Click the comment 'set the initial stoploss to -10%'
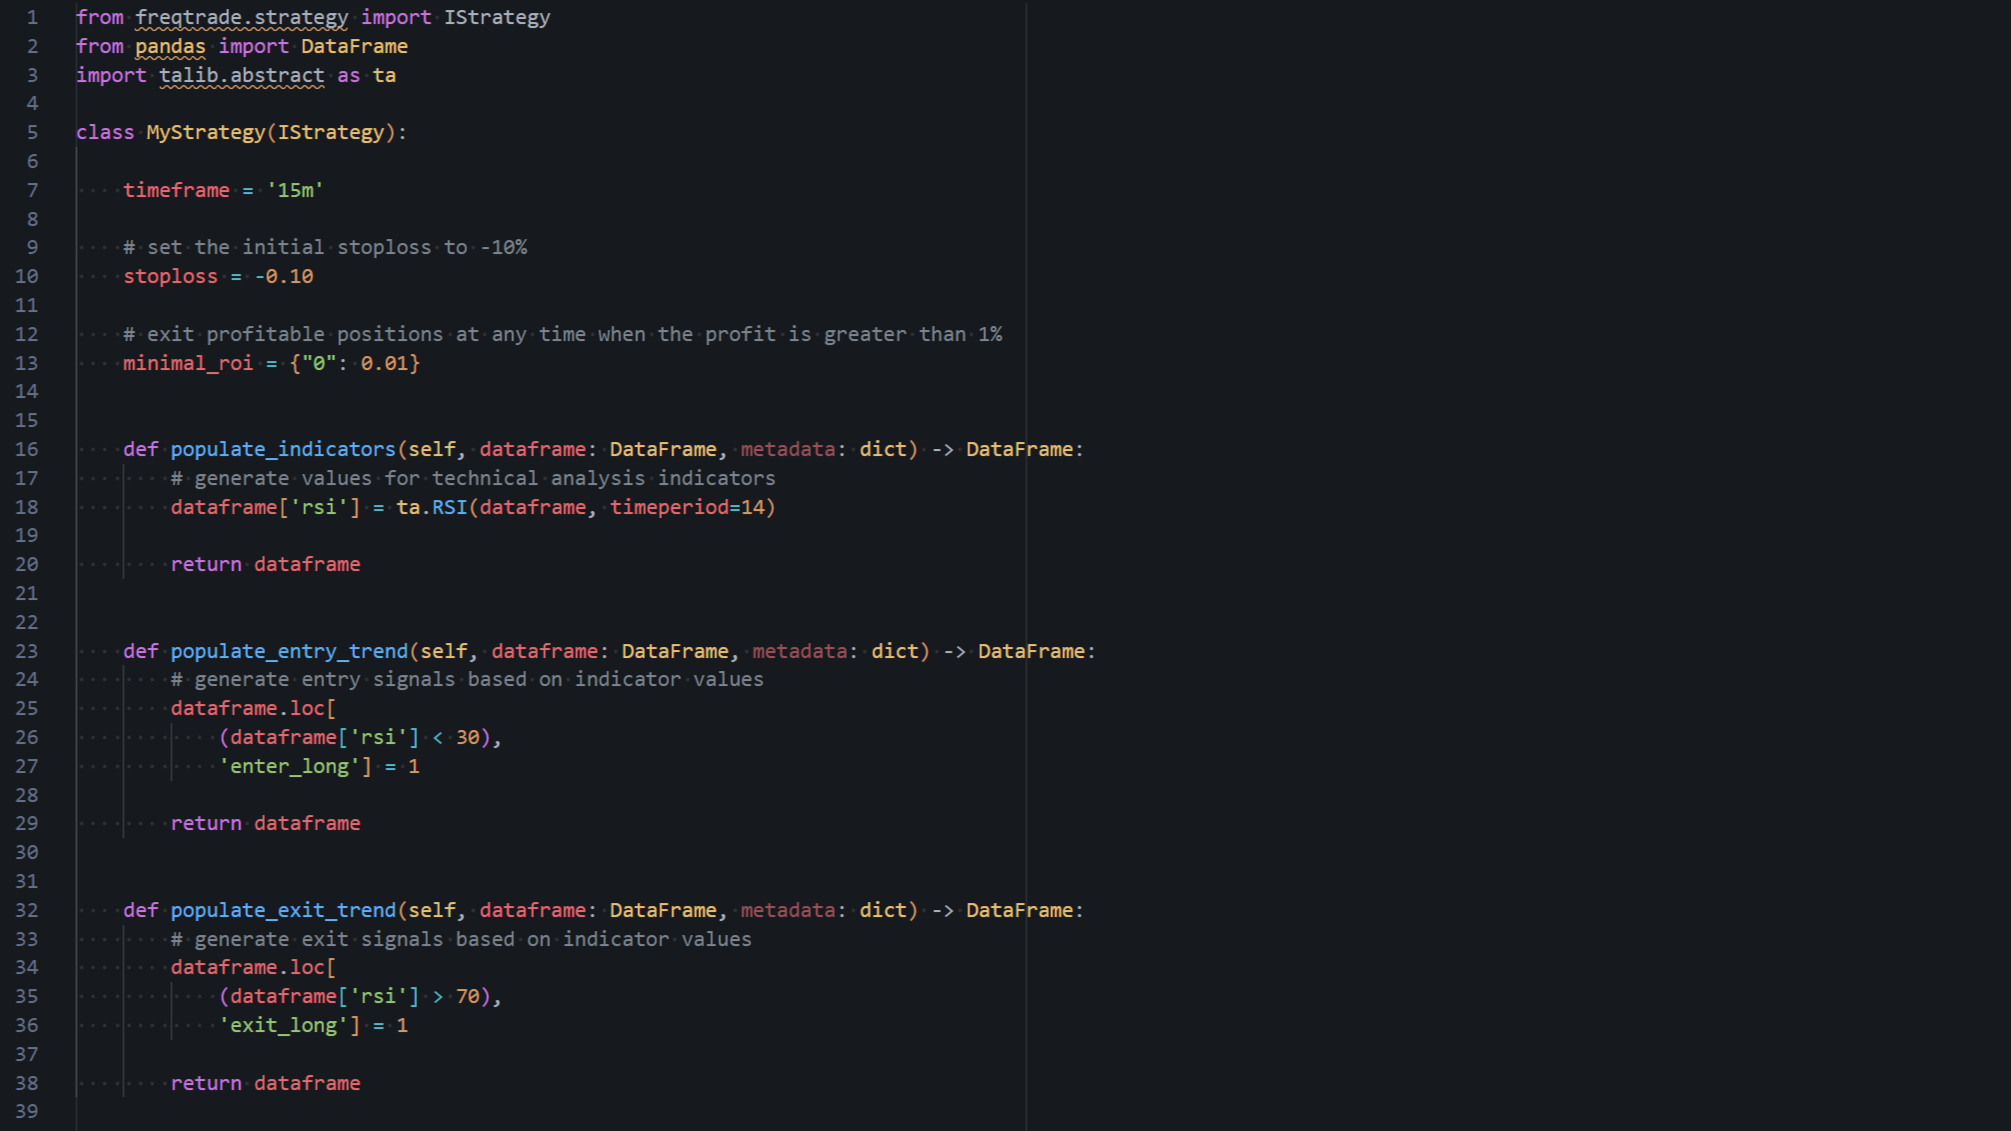The height and width of the screenshot is (1131, 2011). click(325, 247)
